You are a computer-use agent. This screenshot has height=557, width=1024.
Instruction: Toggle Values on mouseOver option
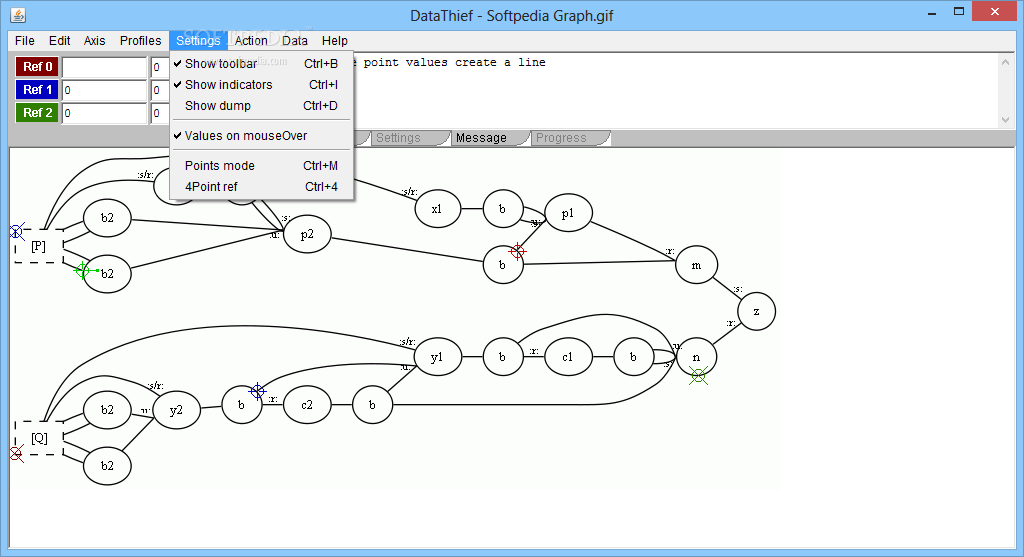pos(261,135)
